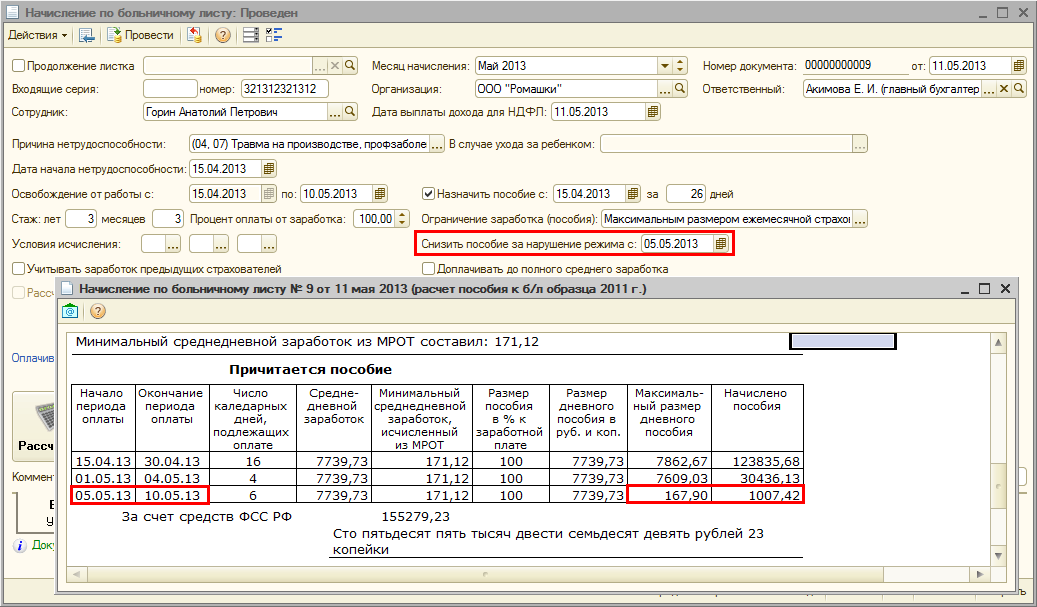Image resolution: width=1037 pixels, height=607 pixels.
Task: Click the Провести post document button
Action: tap(141, 35)
